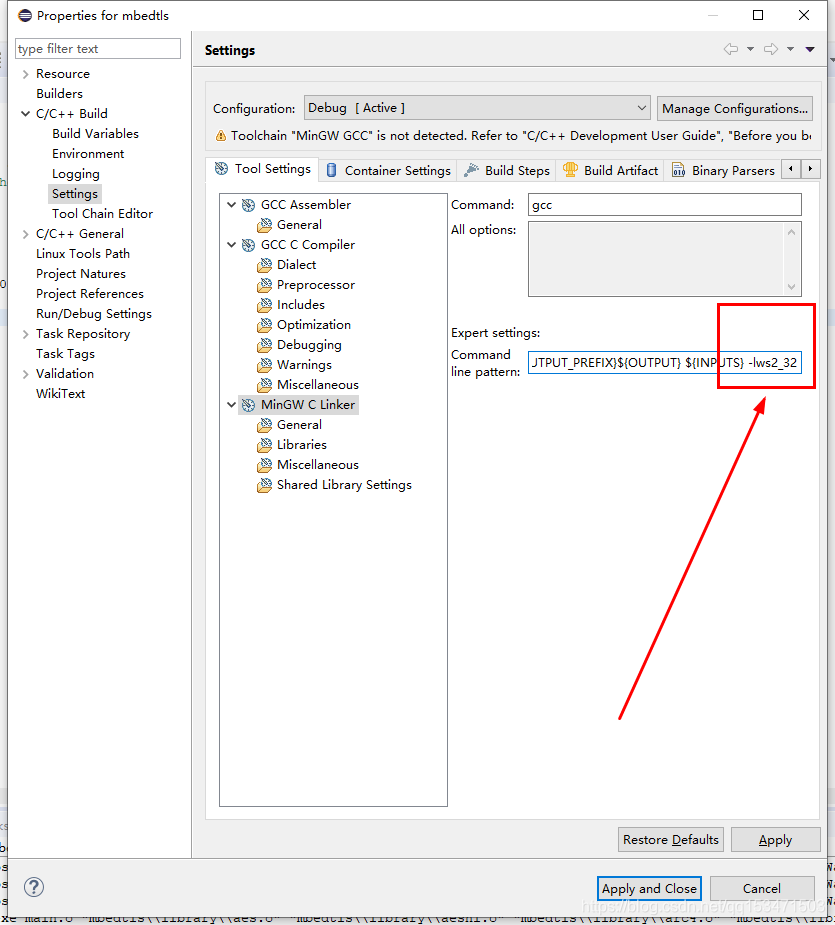The width and height of the screenshot is (835, 925).
Task: Switch to the Tool Settings tab
Action: [263, 169]
